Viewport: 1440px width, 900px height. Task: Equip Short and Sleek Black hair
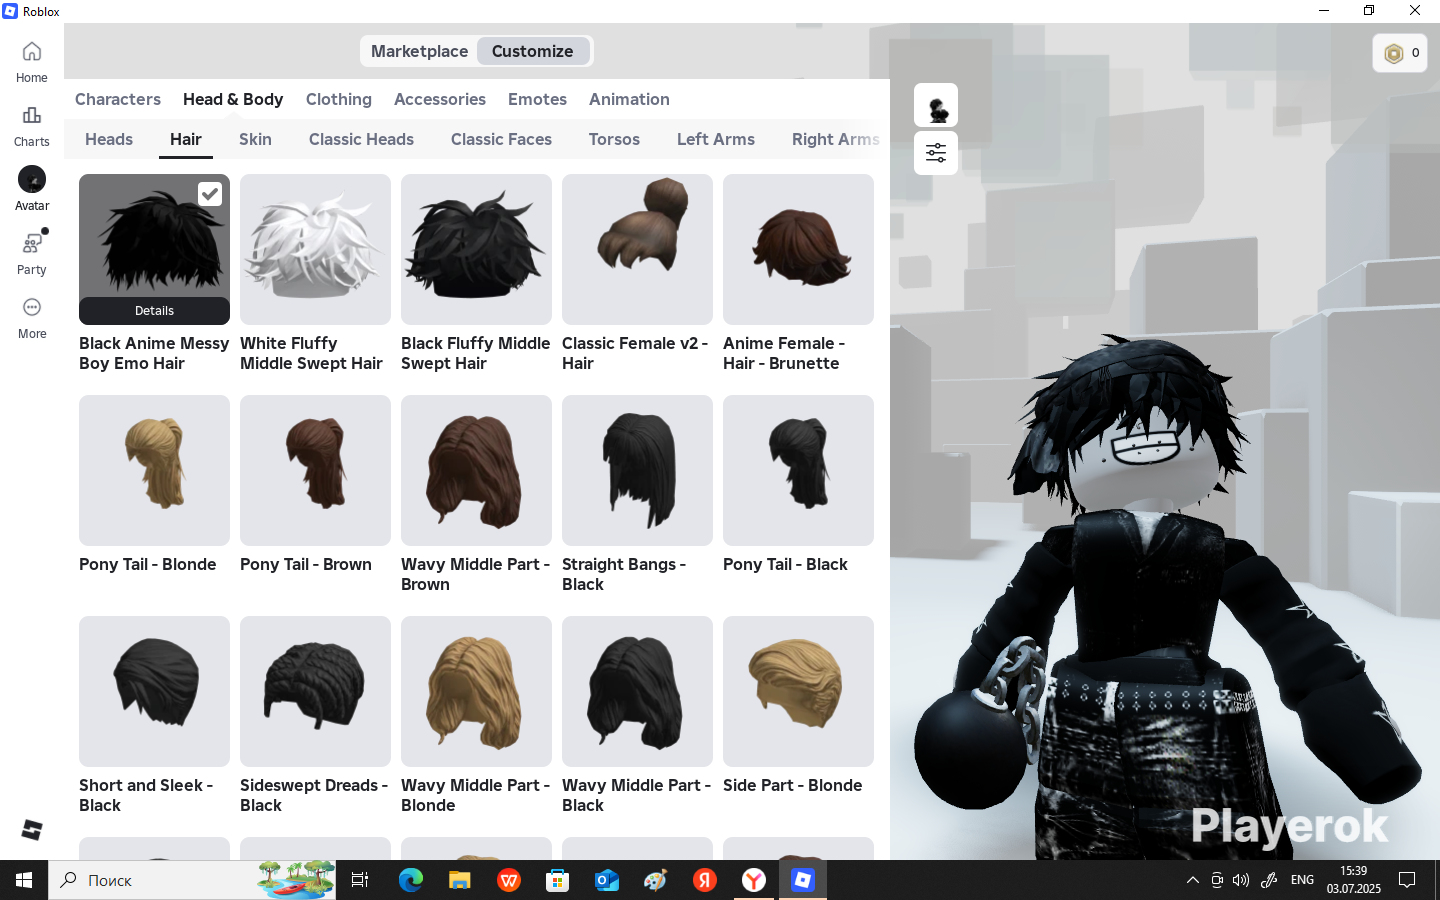[154, 691]
